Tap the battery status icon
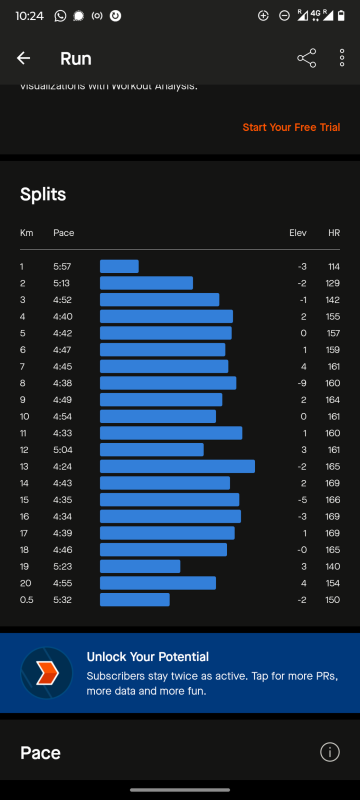The image size is (360, 800). 341,16
